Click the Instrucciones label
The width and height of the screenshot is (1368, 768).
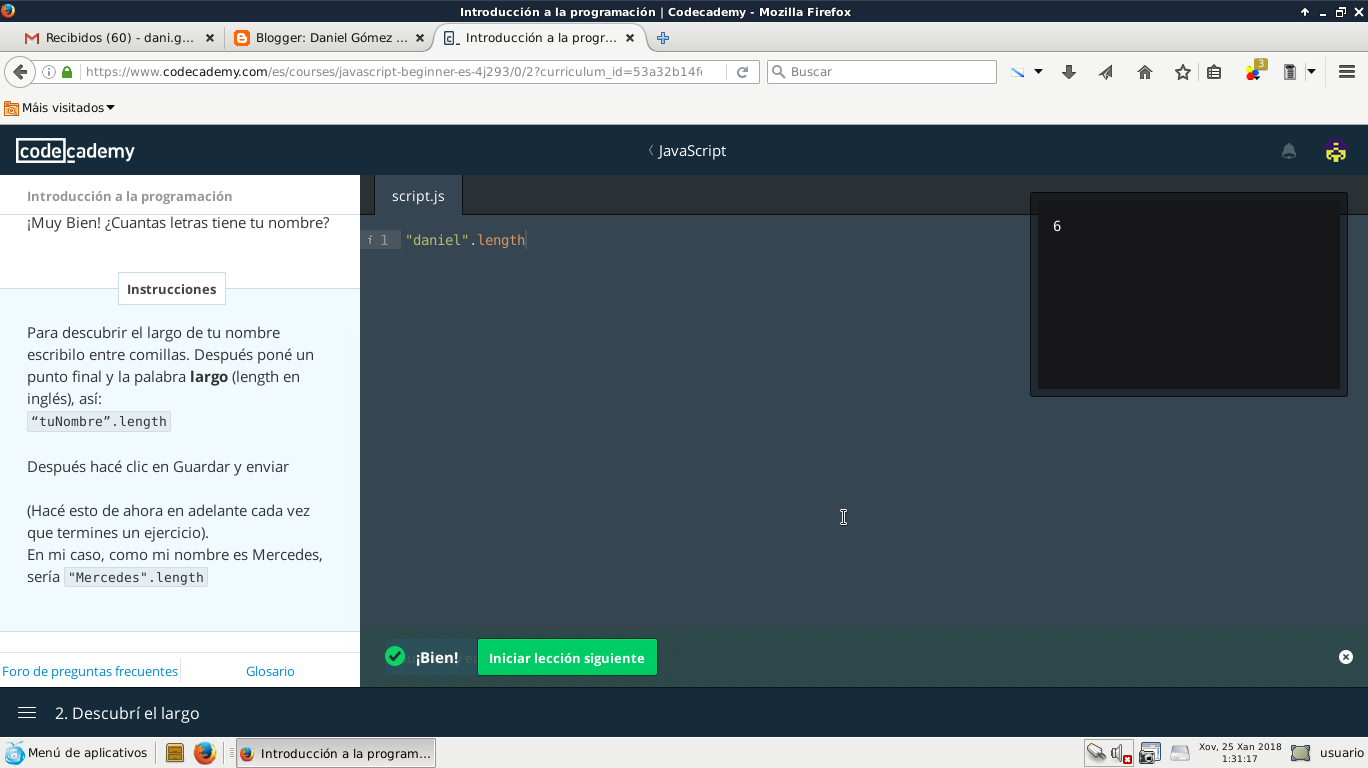click(x=171, y=289)
